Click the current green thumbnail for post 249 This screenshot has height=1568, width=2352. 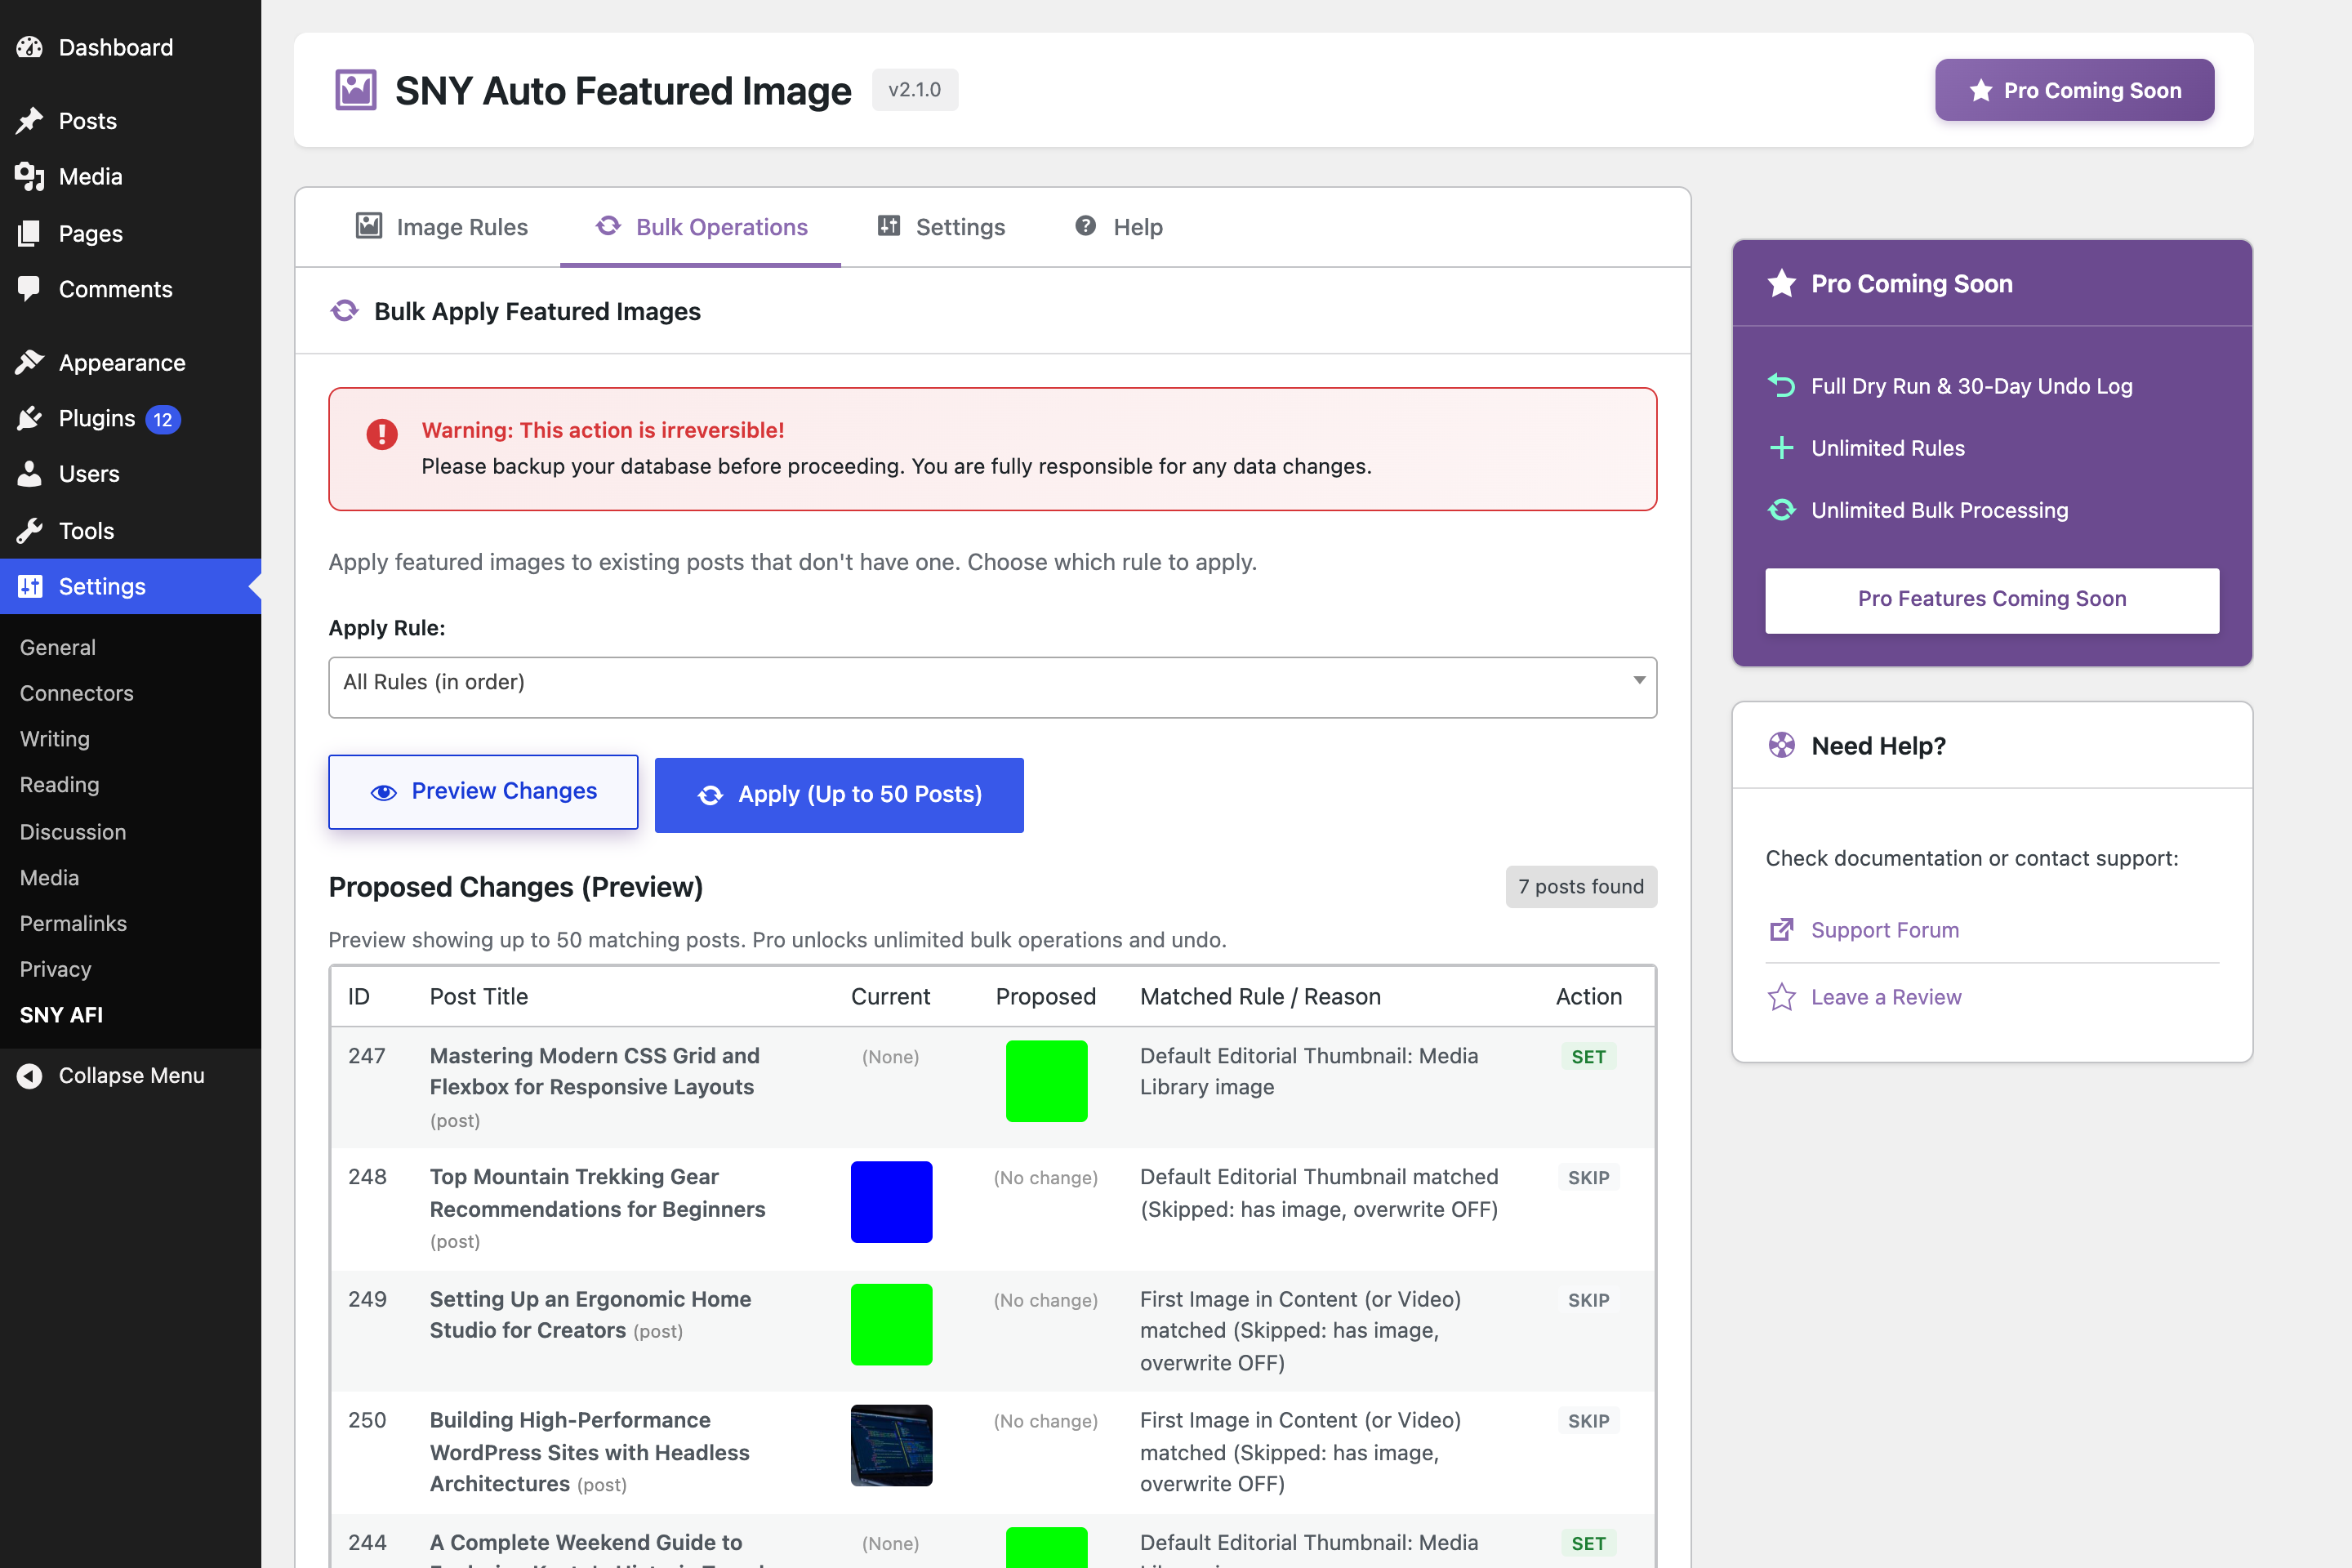coord(892,1324)
